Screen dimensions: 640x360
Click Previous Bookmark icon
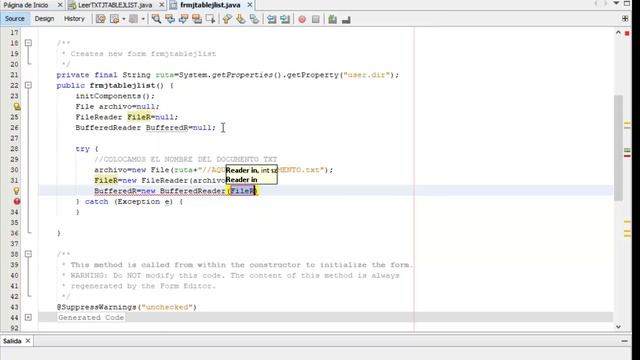coord(227,19)
